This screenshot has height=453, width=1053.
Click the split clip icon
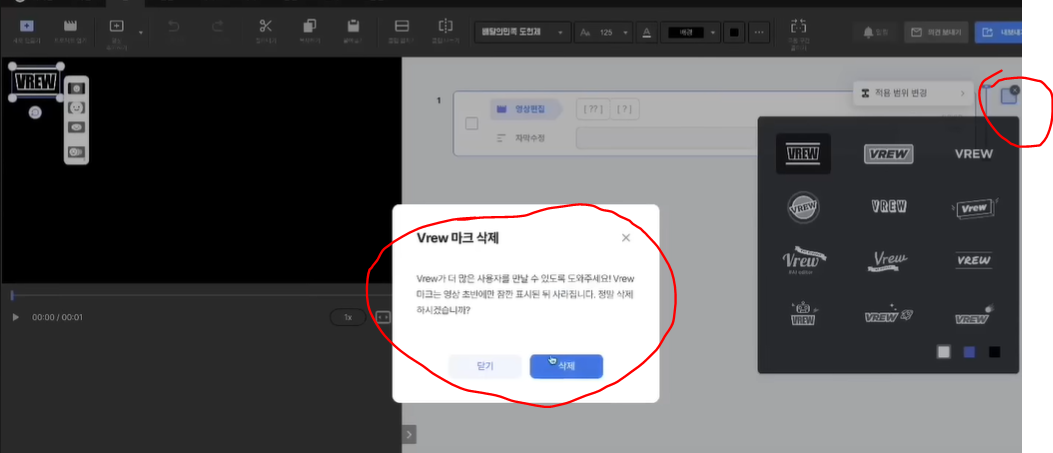(445, 26)
